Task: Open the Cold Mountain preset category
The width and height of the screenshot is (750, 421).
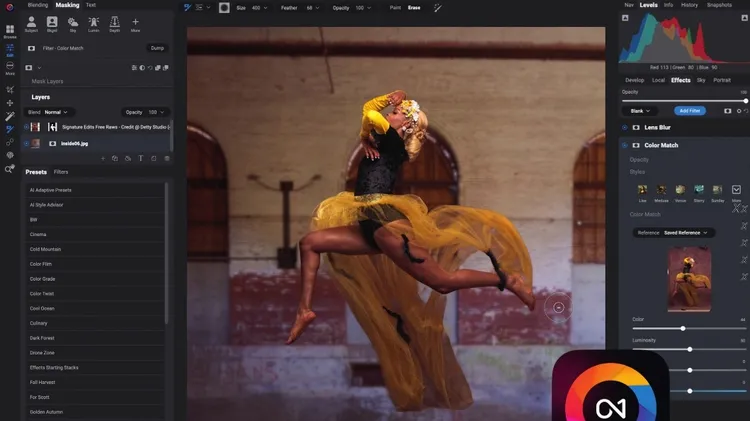Action: [46, 248]
